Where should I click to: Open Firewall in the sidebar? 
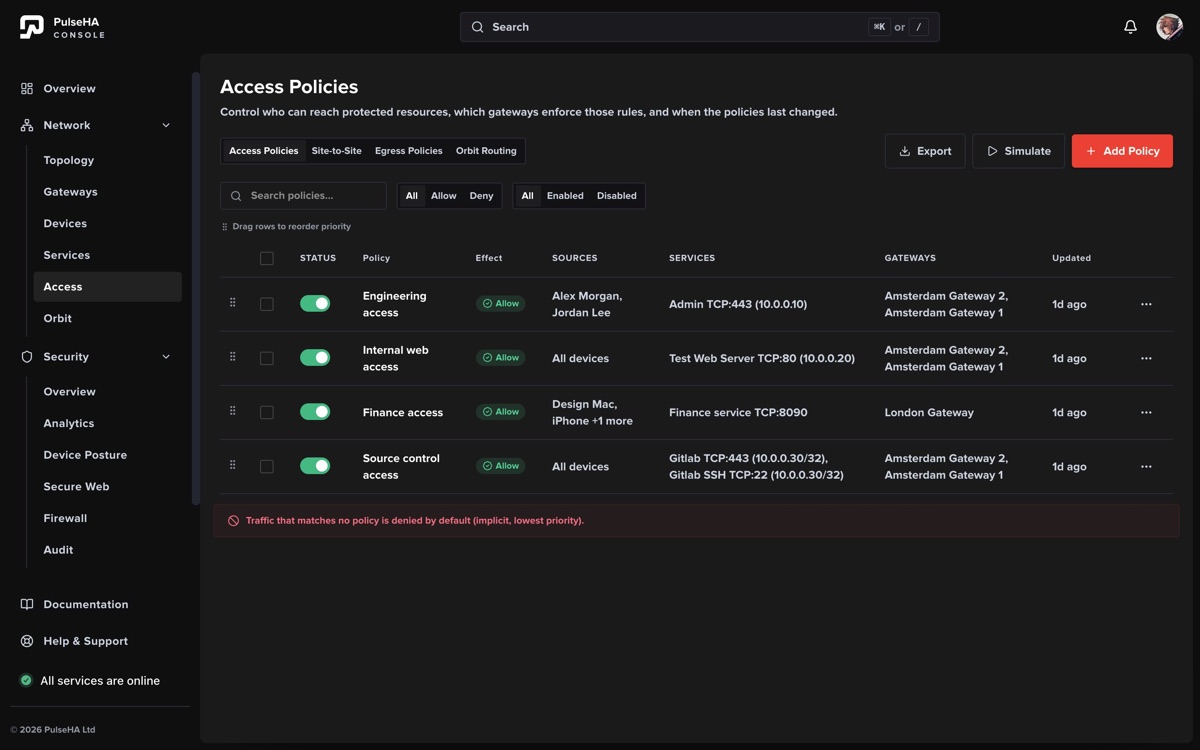pyautogui.click(x=107, y=518)
